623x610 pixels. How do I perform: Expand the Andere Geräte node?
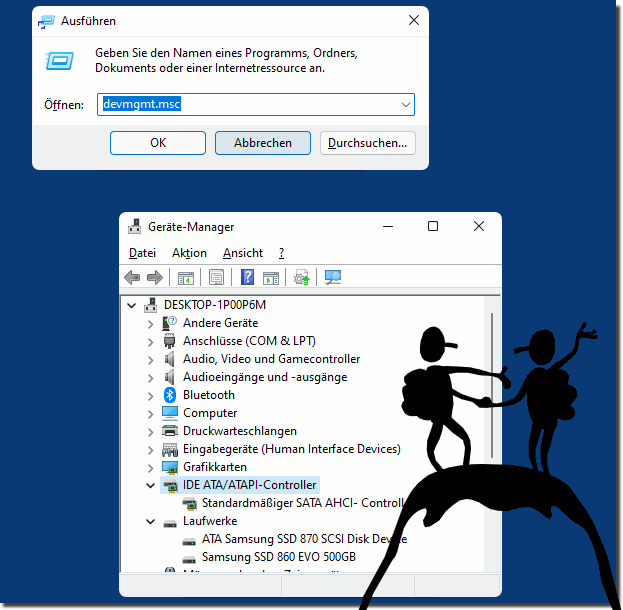point(150,324)
